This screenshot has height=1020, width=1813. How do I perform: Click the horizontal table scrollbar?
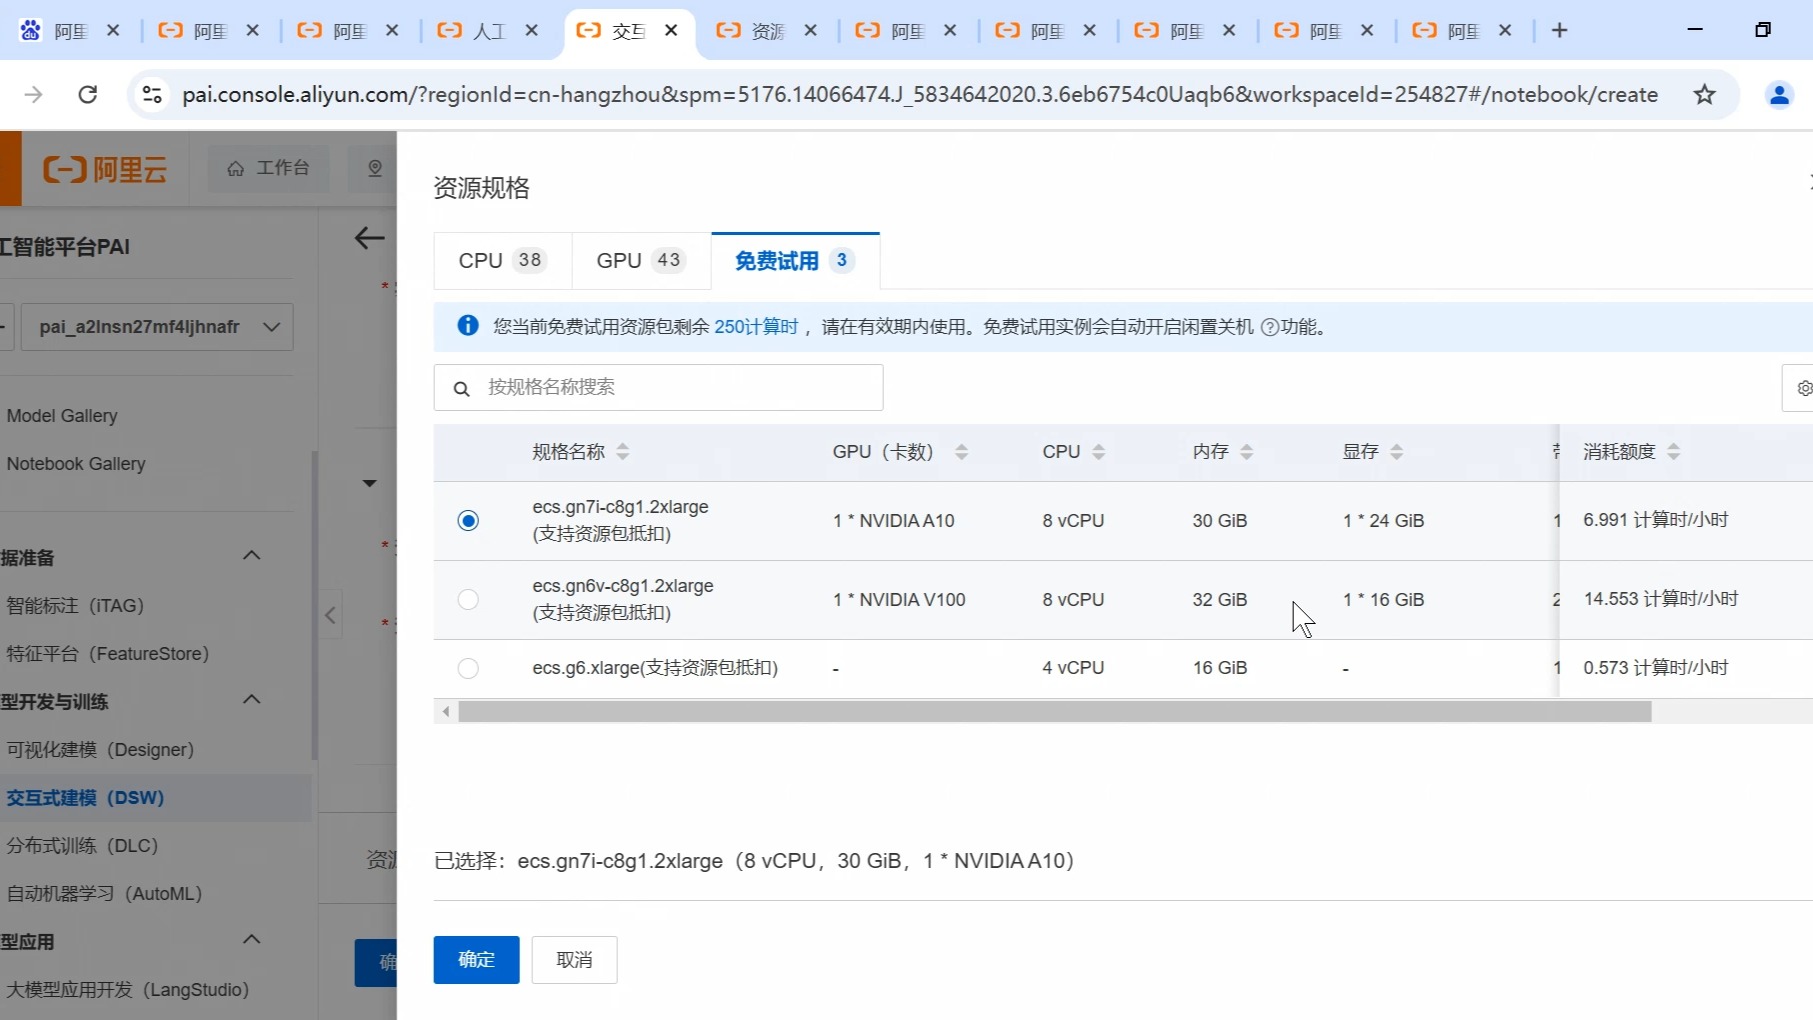[1055, 711]
